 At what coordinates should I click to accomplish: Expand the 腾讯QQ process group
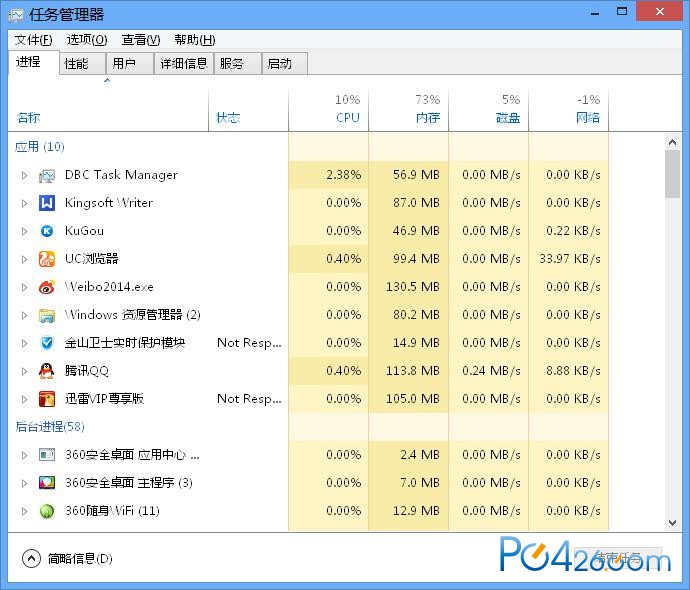point(25,371)
